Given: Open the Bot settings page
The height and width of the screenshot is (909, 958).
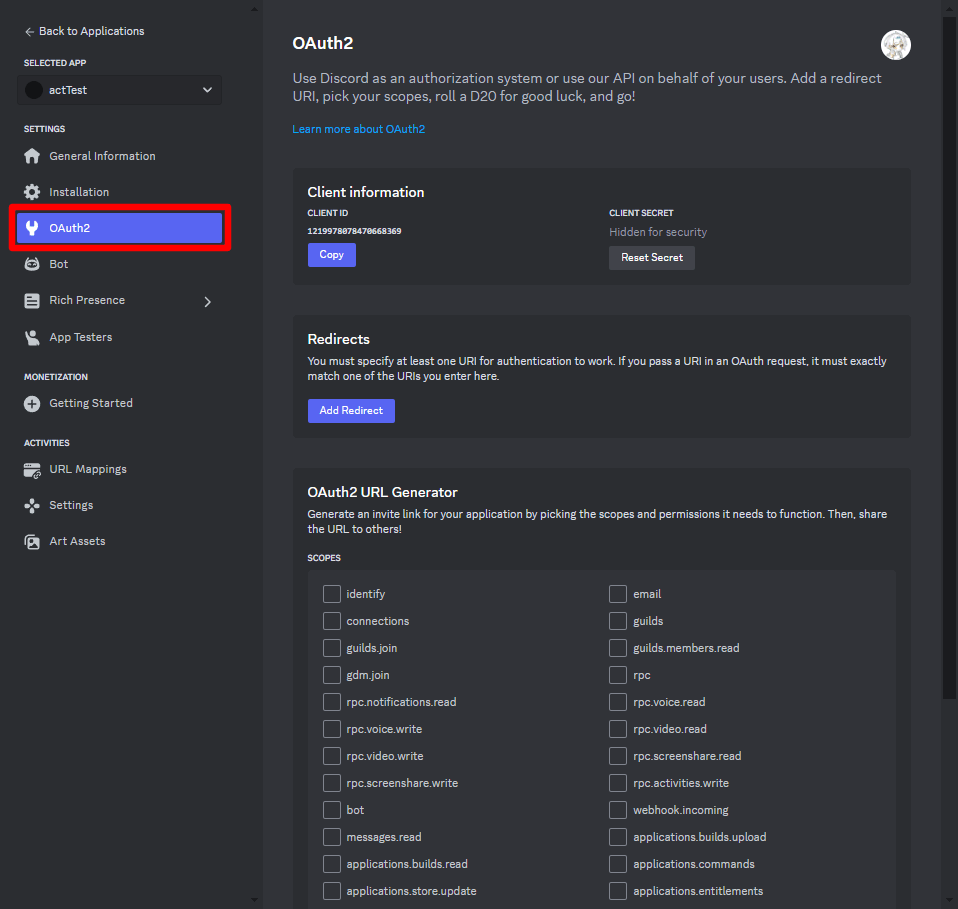Looking at the screenshot, I should [x=119, y=264].
